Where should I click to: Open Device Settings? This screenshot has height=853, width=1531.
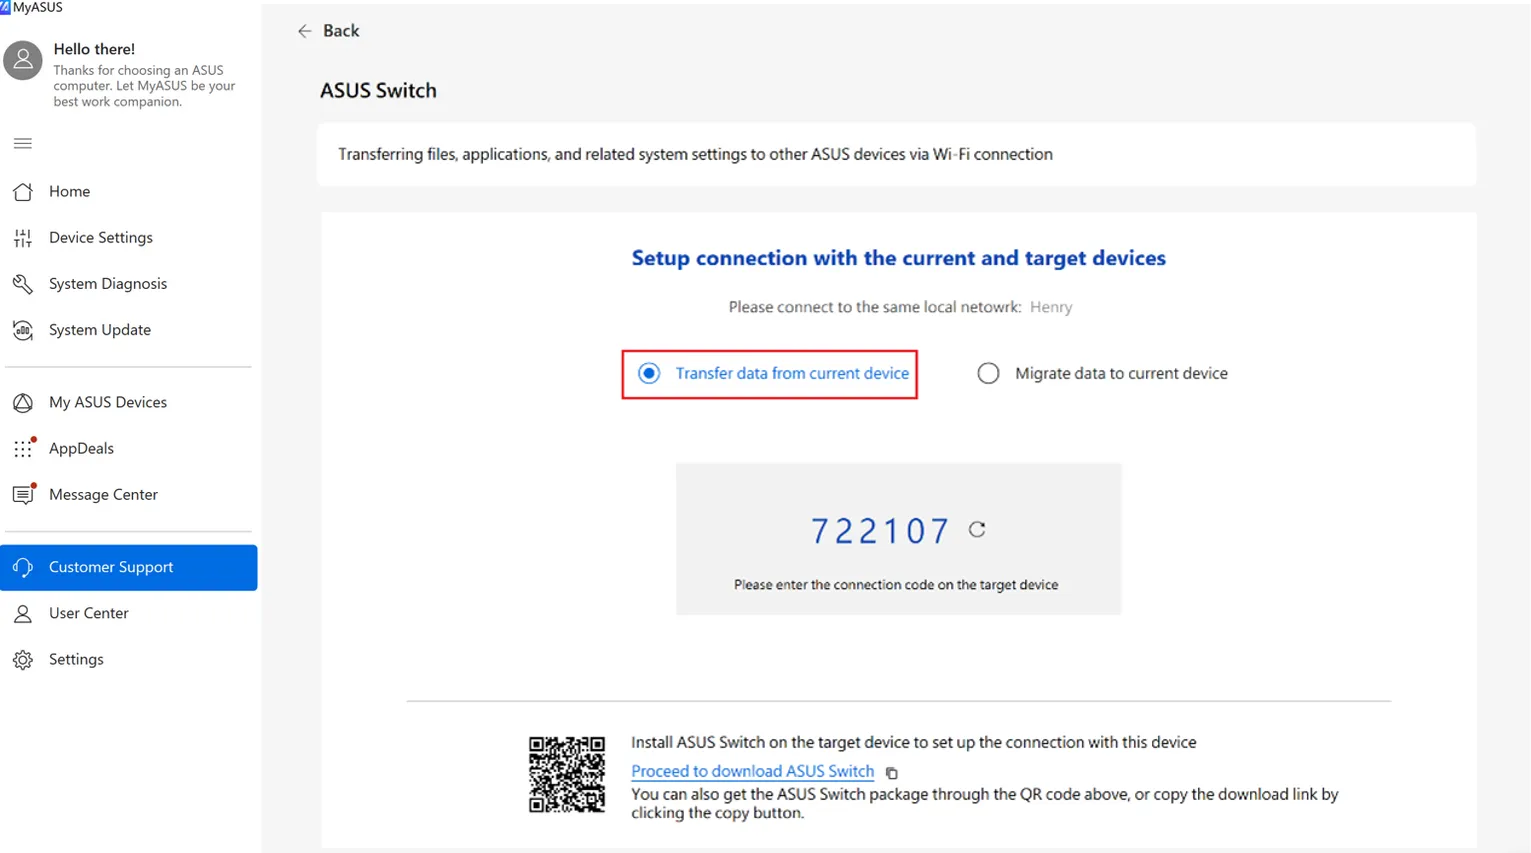[101, 237]
